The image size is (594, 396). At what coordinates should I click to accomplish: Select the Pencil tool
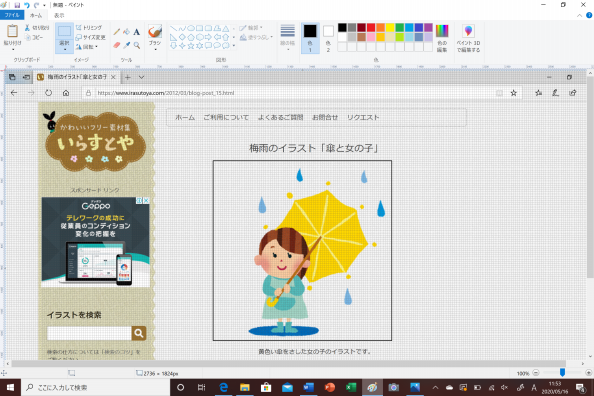pyautogui.click(x=117, y=32)
